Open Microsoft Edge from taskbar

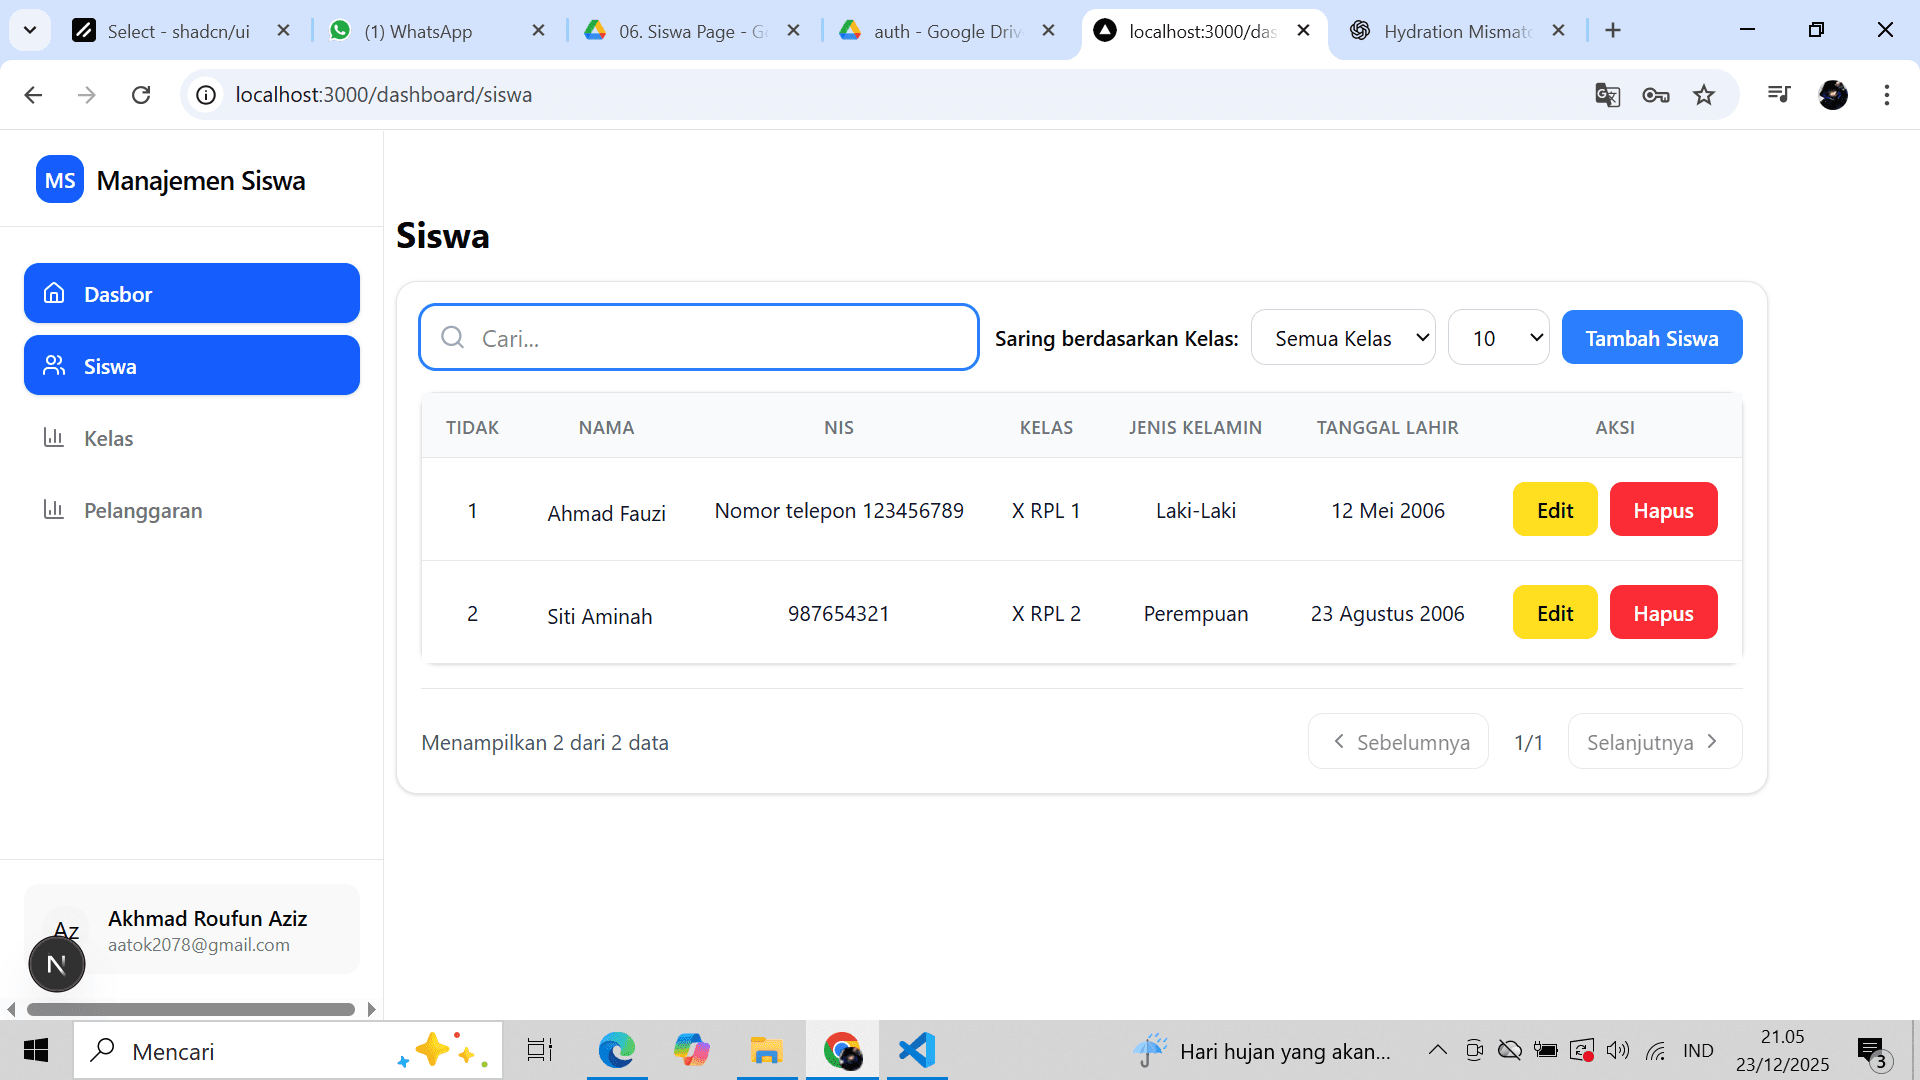(x=617, y=1050)
